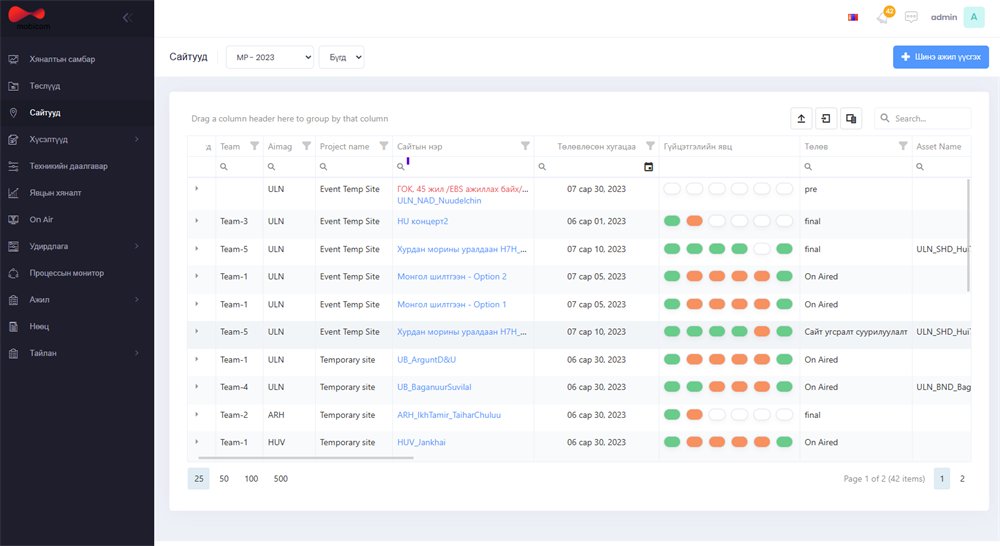Click the Mobicom logo
1000x546 pixels.
point(28,17)
